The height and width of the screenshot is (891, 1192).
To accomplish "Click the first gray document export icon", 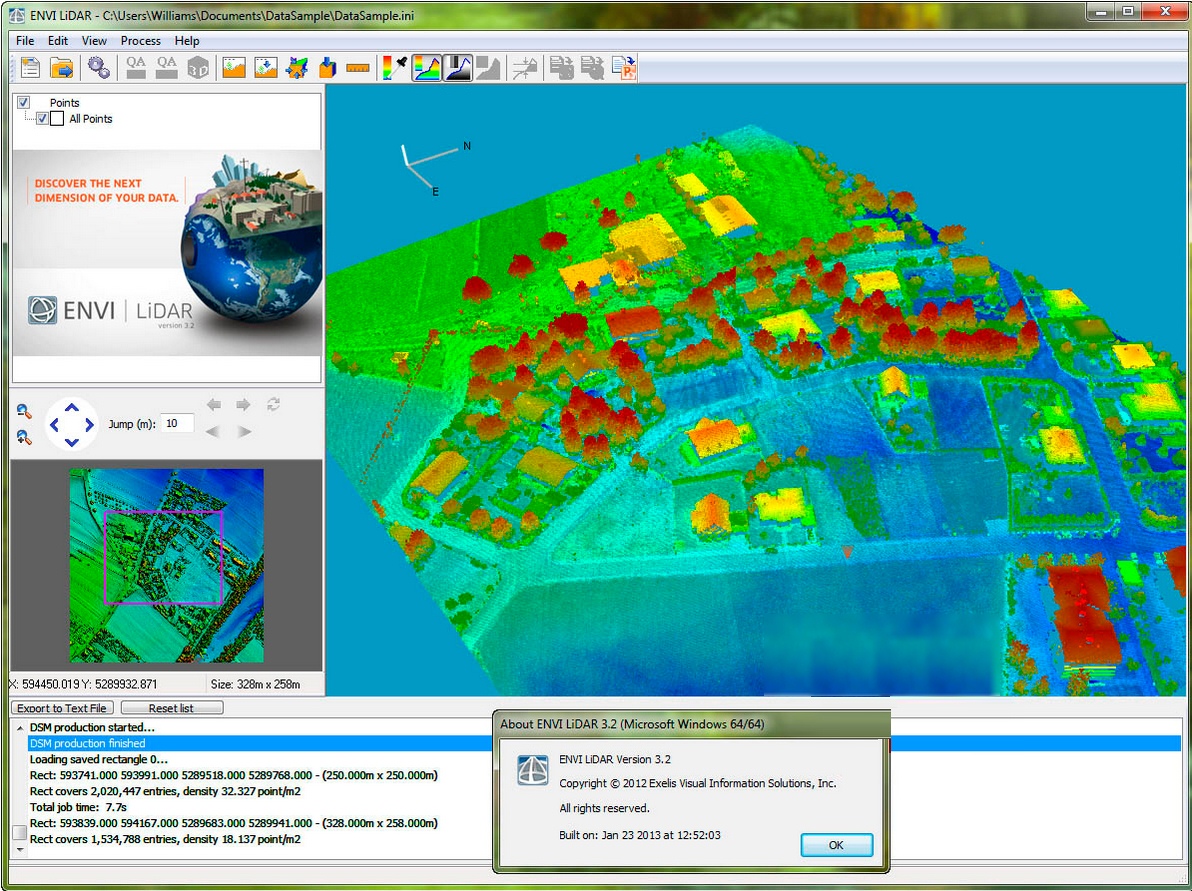I will tap(562, 68).
